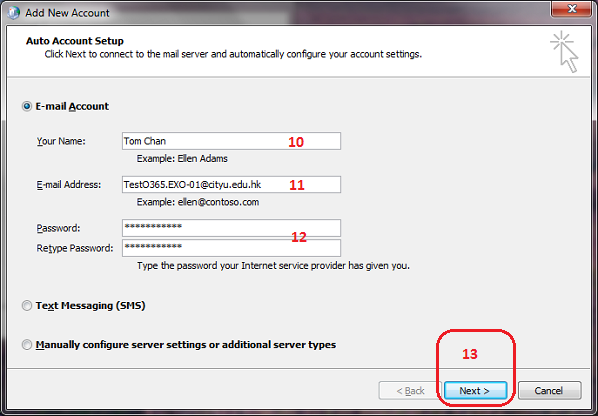Viewport: 598px width, 416px height.
Task: Click the 'Retype Password:' label
Action: point(75,248)
